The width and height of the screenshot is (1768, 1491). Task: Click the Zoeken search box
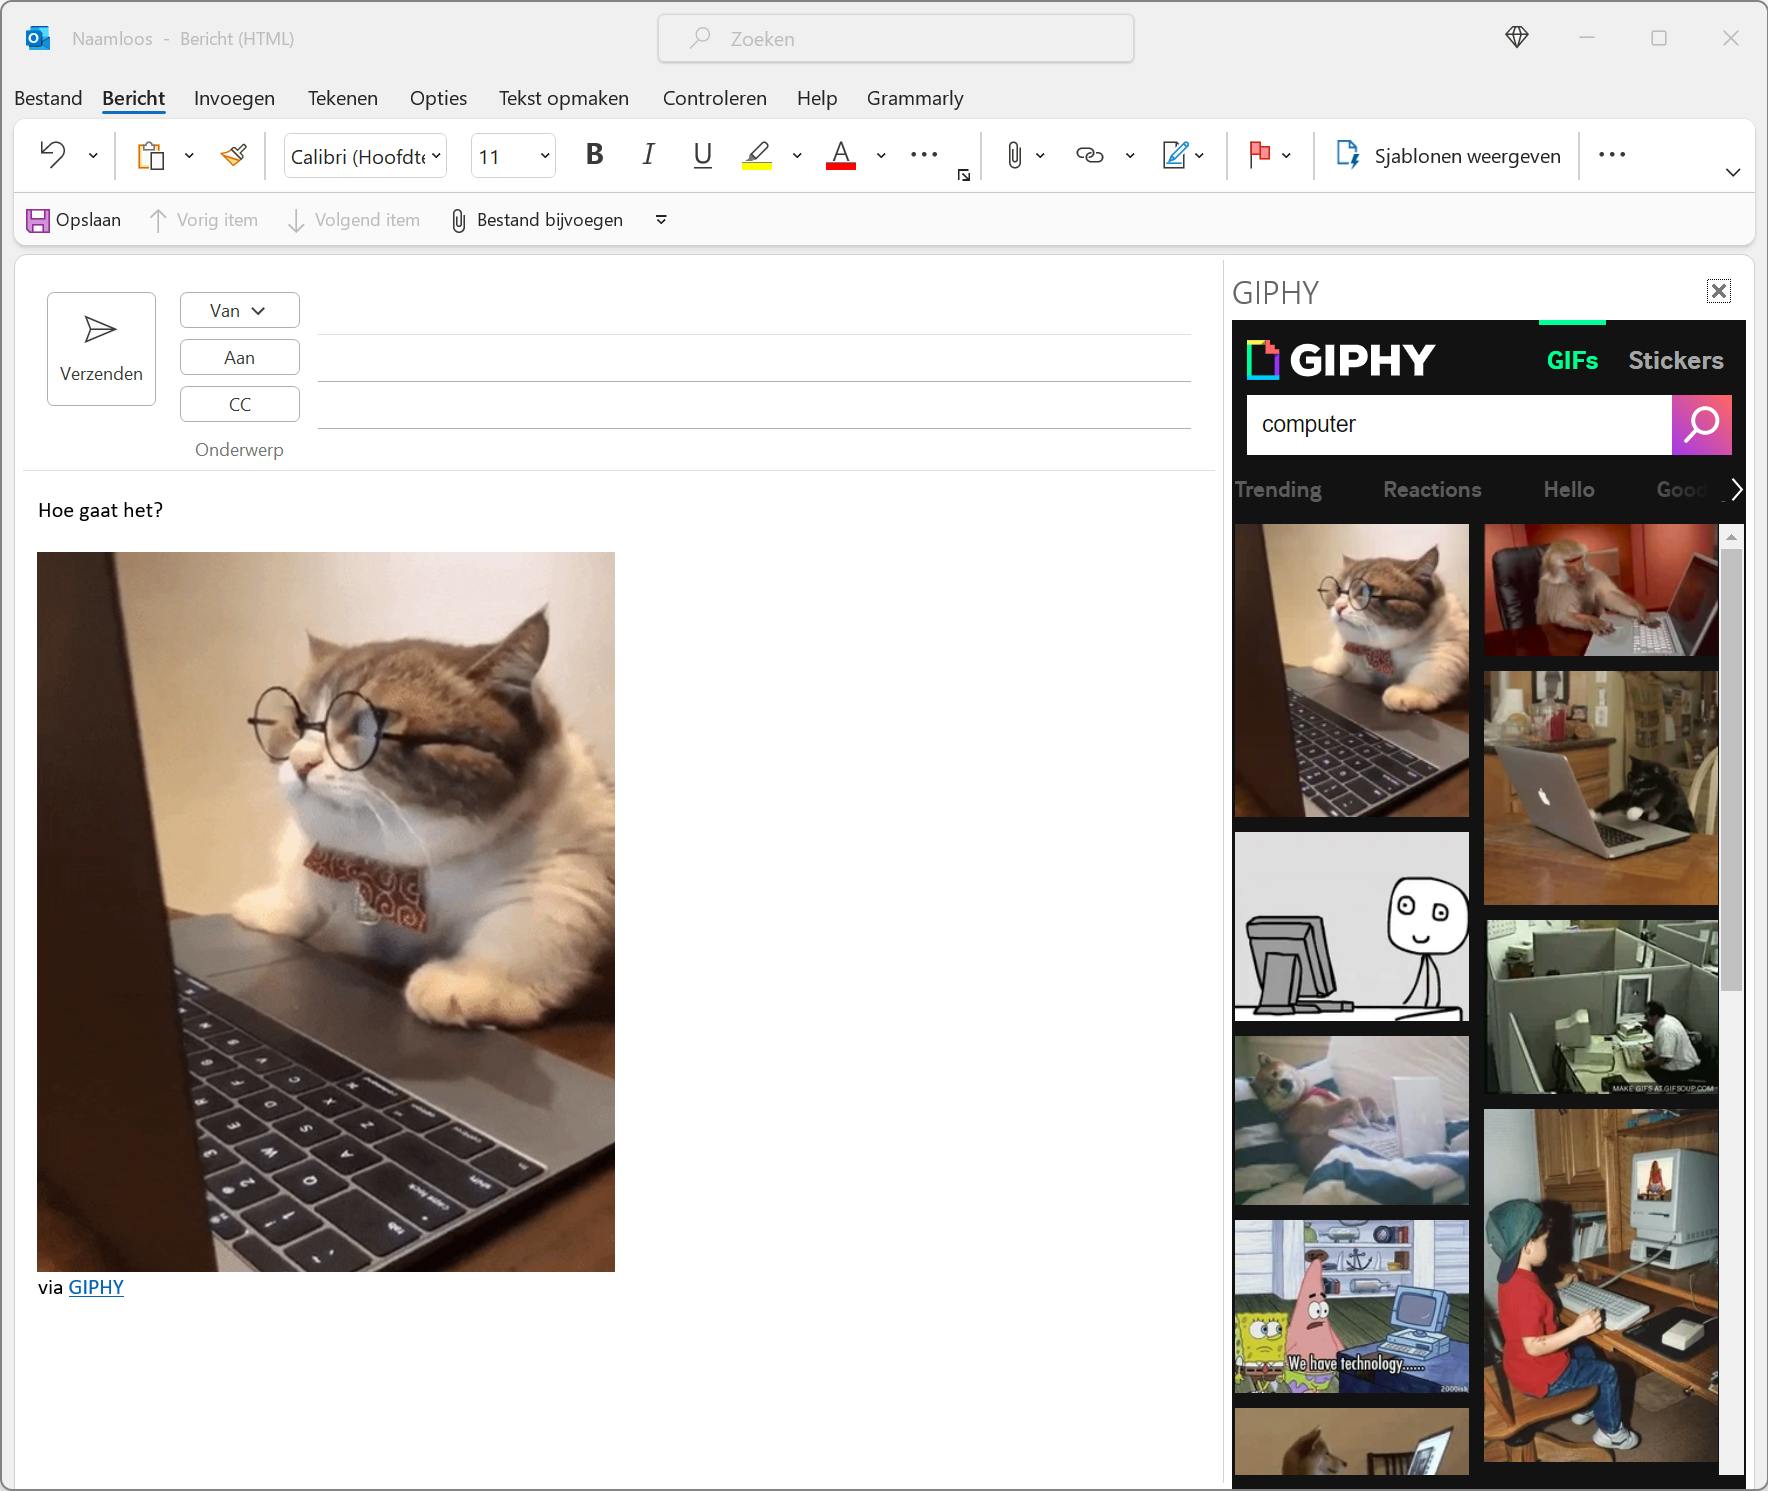point(896,38)
